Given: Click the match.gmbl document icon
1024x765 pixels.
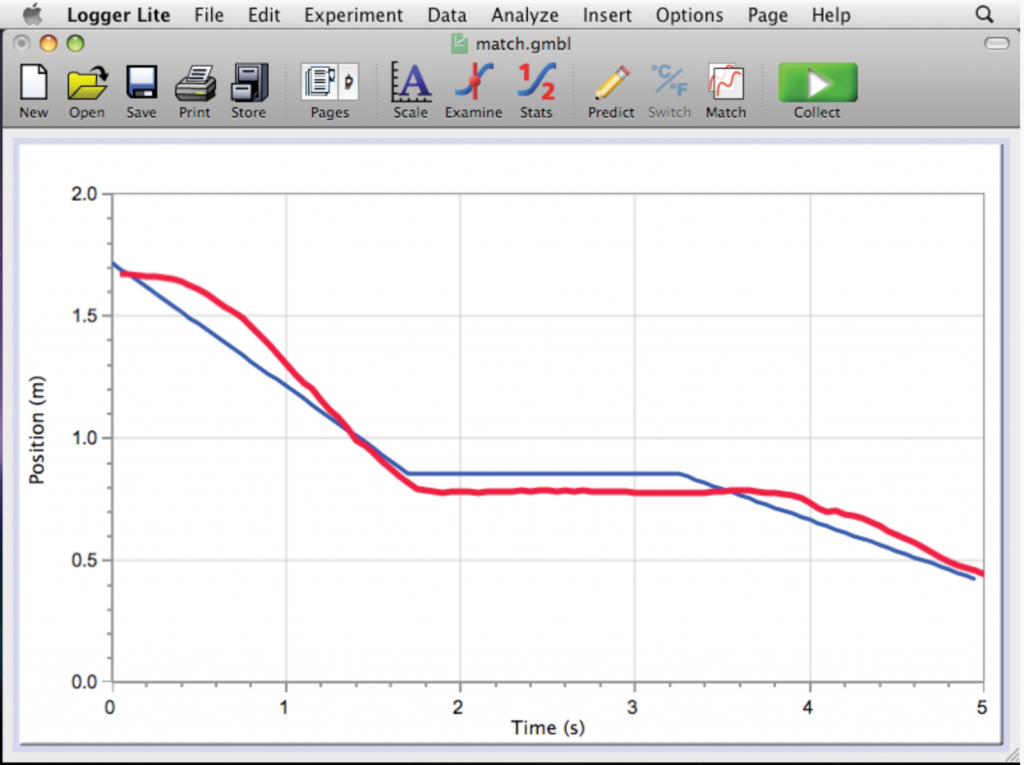Looking at the screenshot, I should click(x=461, y=44).
